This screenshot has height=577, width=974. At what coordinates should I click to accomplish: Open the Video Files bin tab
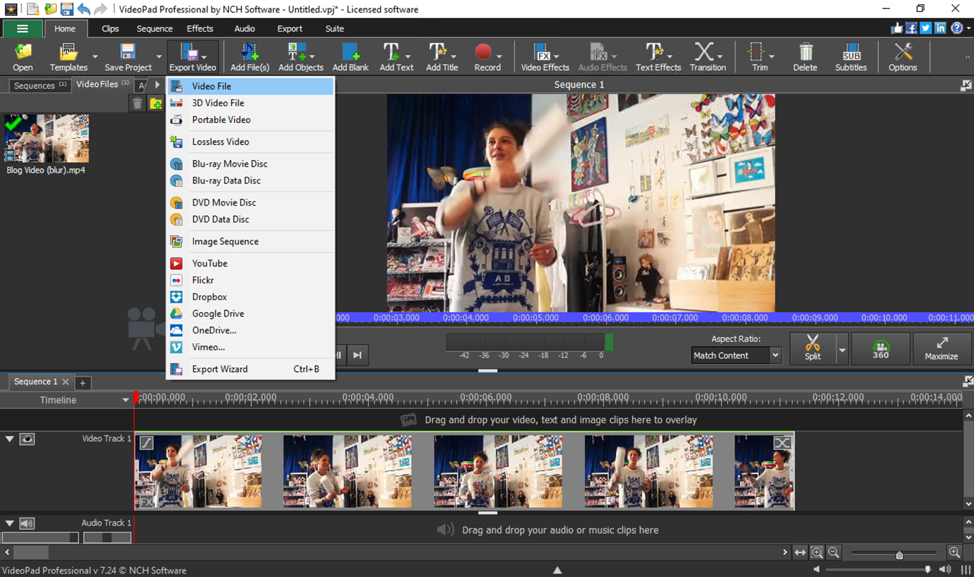(x=102, y=84)
